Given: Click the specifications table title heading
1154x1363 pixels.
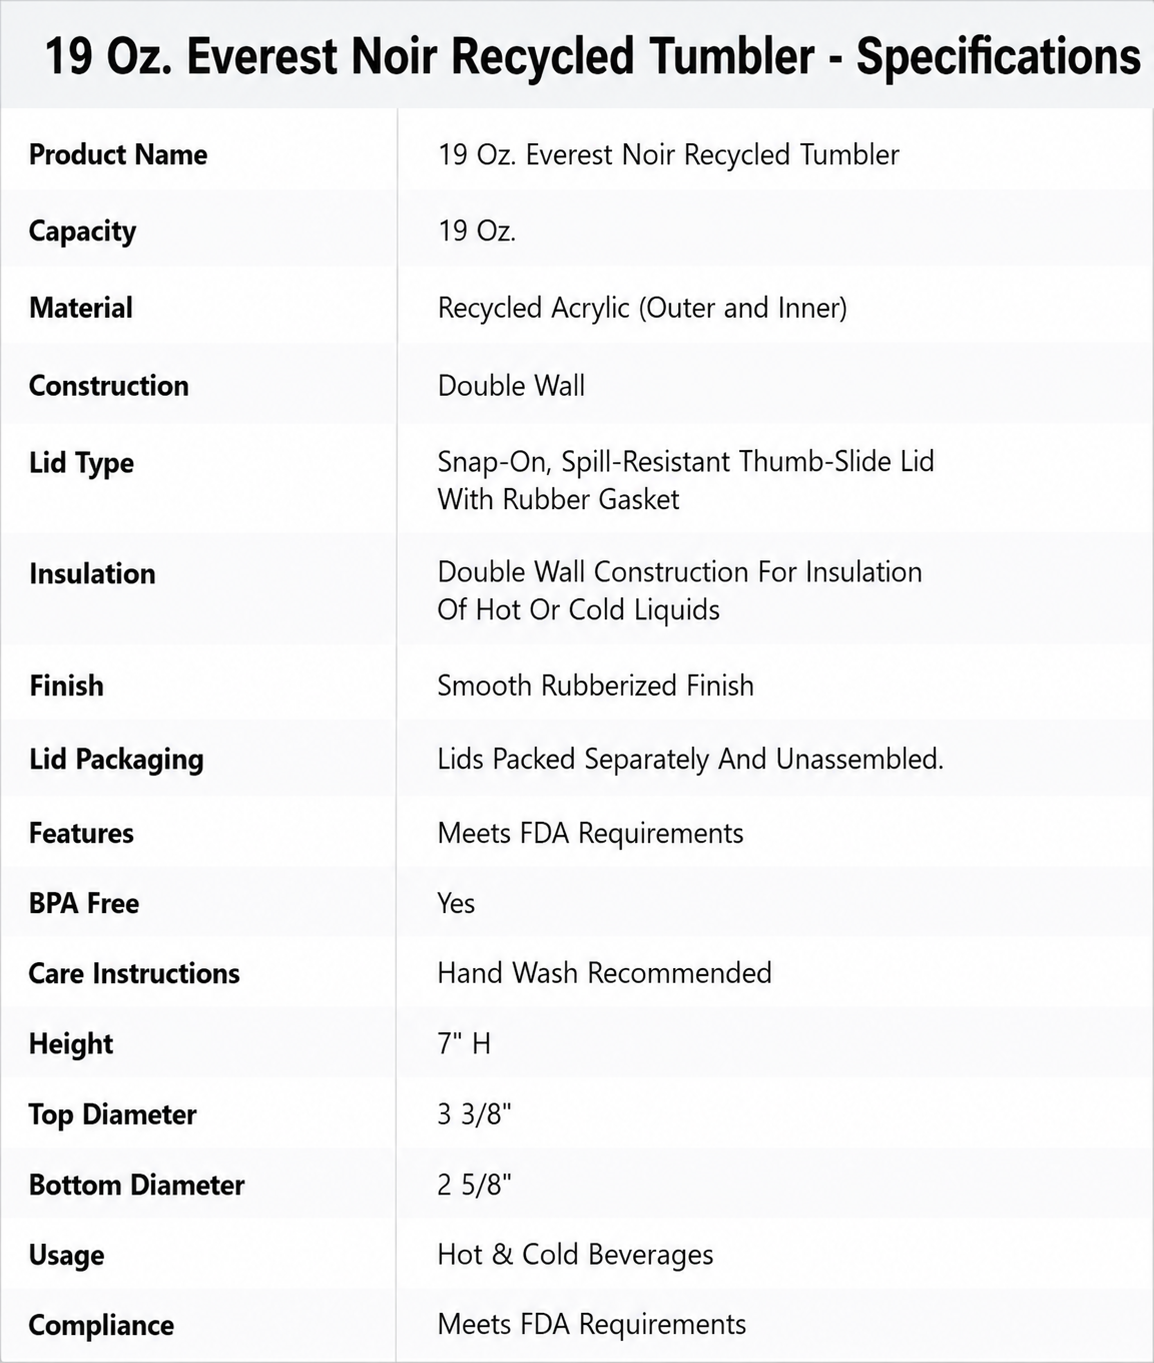Looking at the screenshot, I should 592,56.
